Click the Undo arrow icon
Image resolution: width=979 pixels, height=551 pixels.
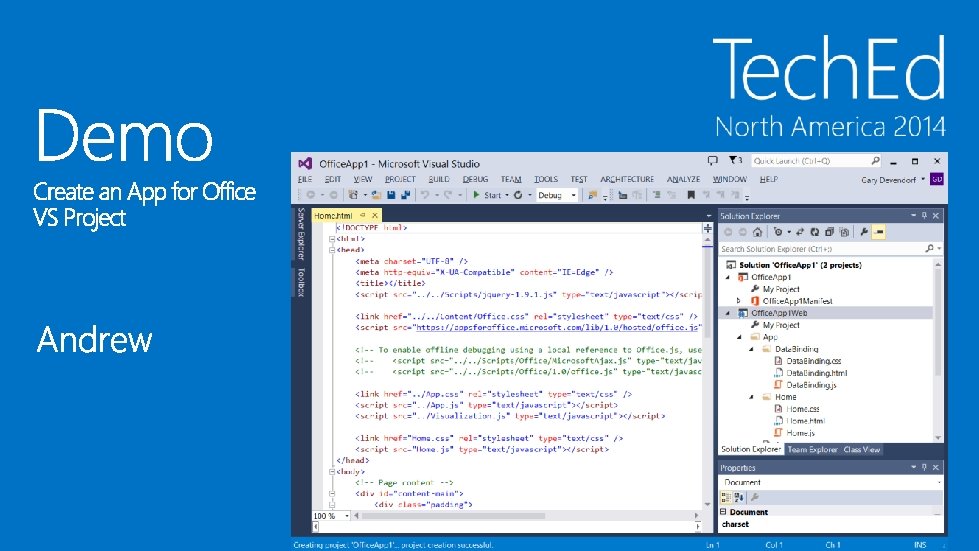(425, 195)
